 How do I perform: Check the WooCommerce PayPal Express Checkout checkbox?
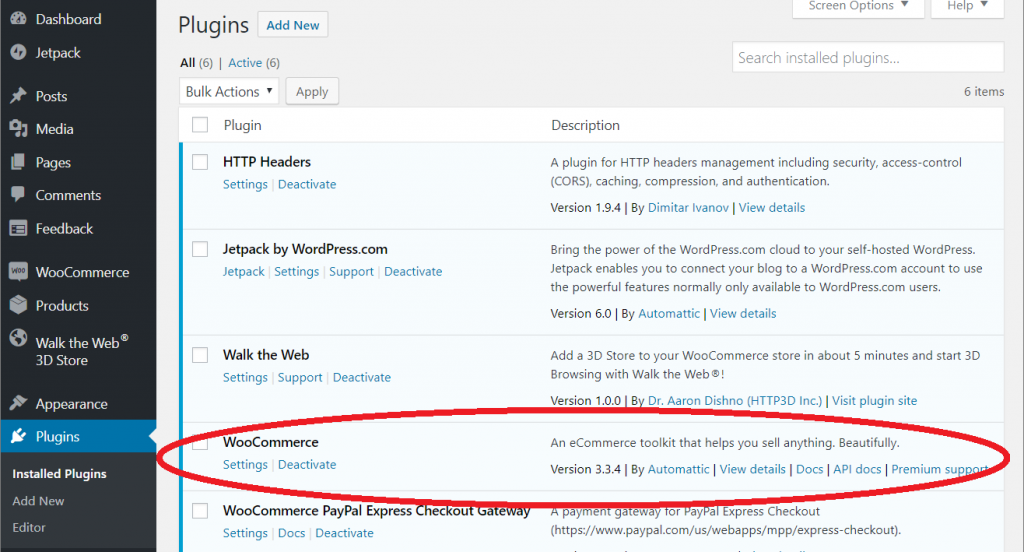click(200, 511)
